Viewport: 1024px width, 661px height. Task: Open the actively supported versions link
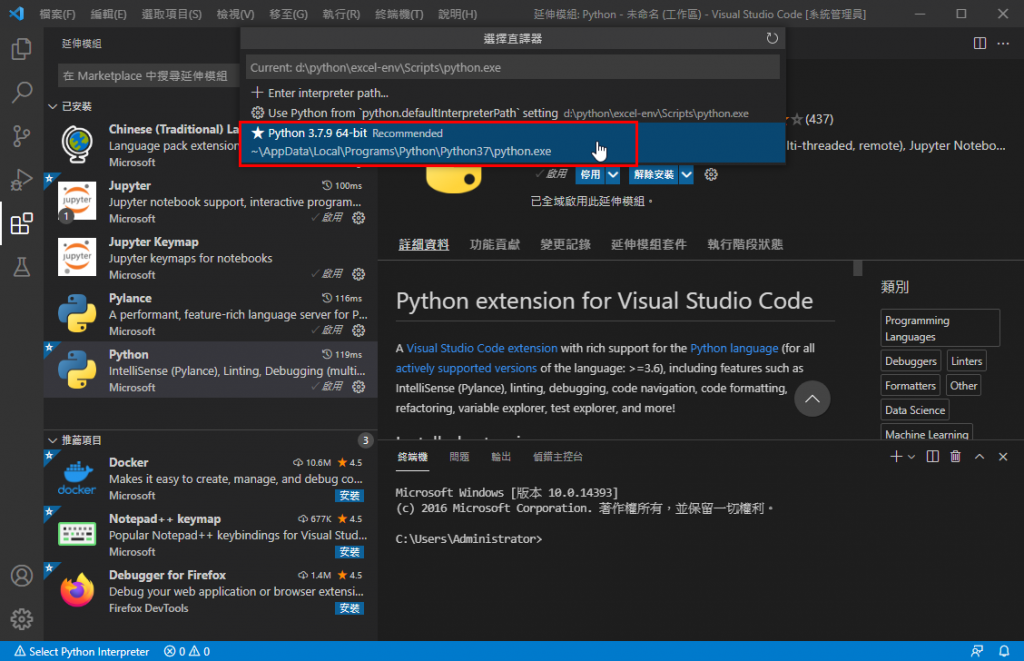coord(466,368)
